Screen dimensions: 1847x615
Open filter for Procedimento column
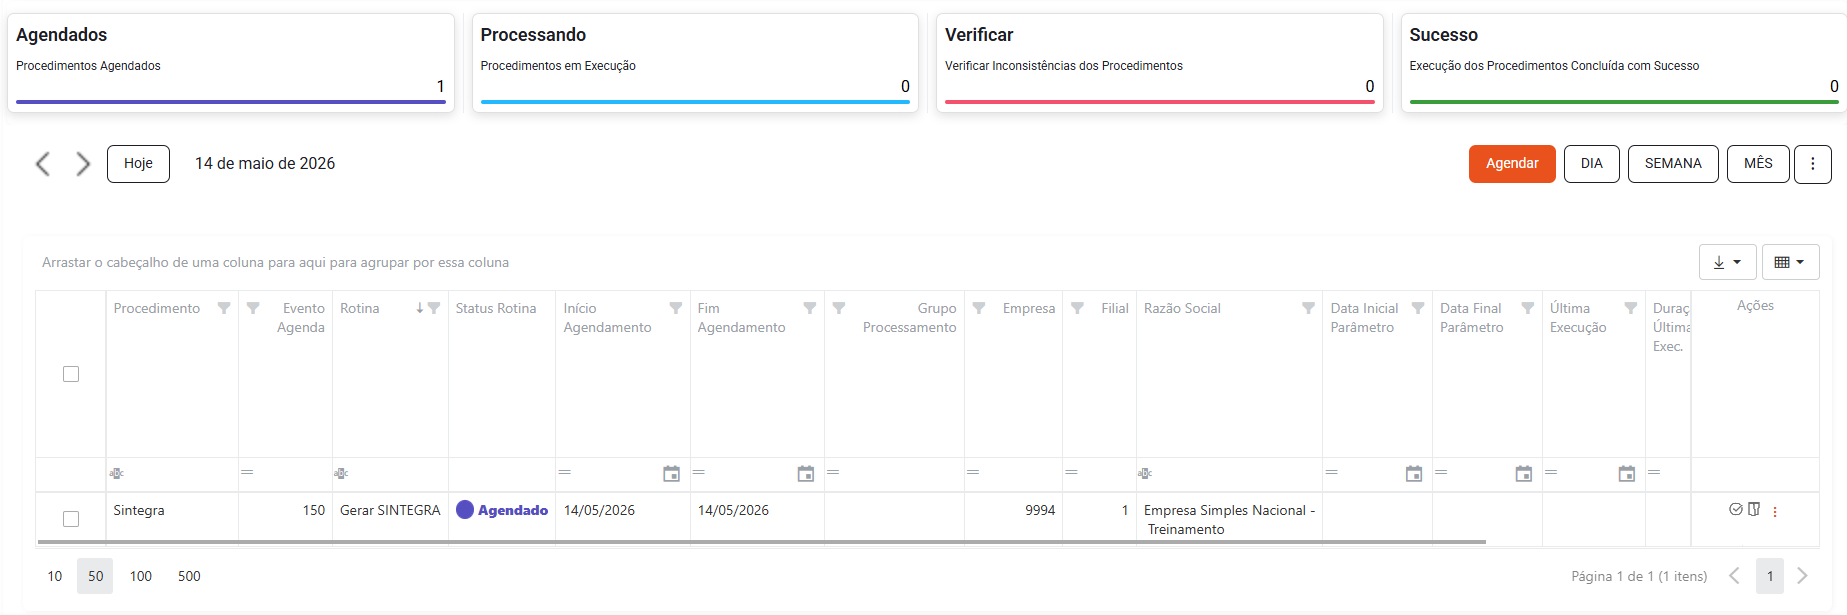[x=224, y=308]
